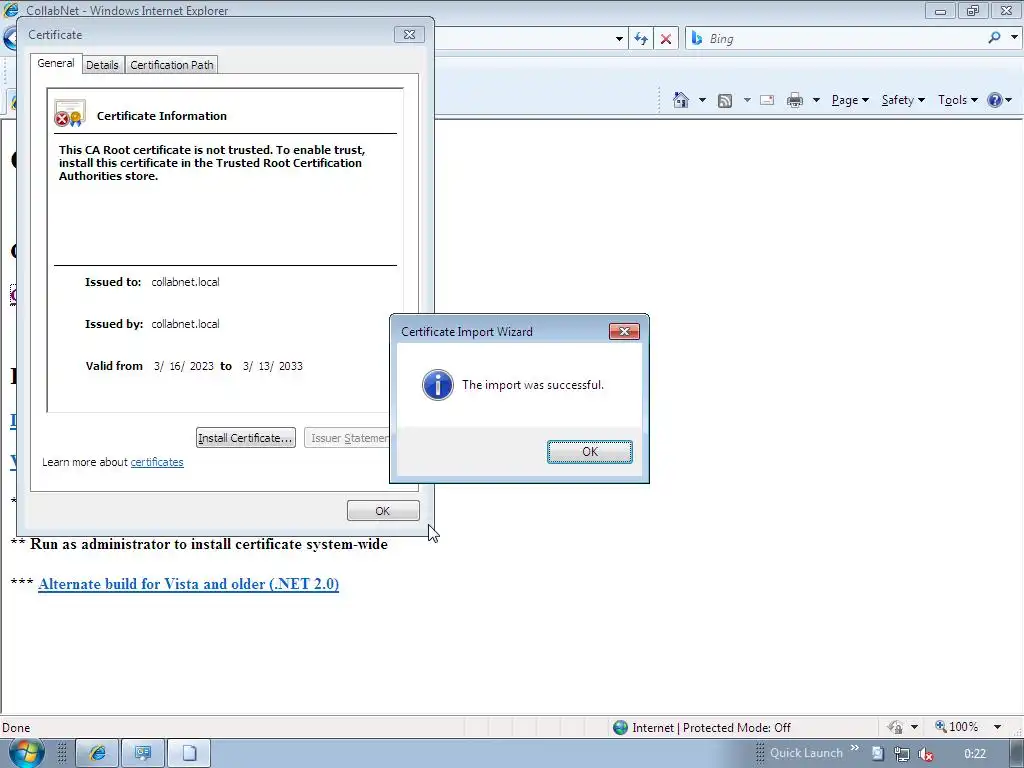Click the certificate error icon in dialog
The image size is (1024, 768).
click(70, 114)
